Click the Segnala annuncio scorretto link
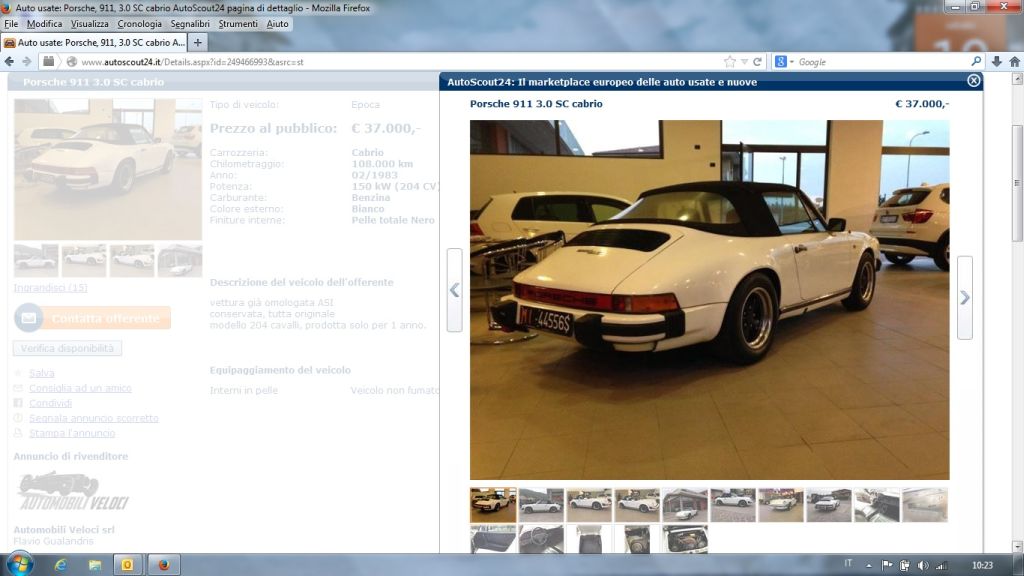The width and height of the screenshot is (1024, 576). (x=93, y=418)
